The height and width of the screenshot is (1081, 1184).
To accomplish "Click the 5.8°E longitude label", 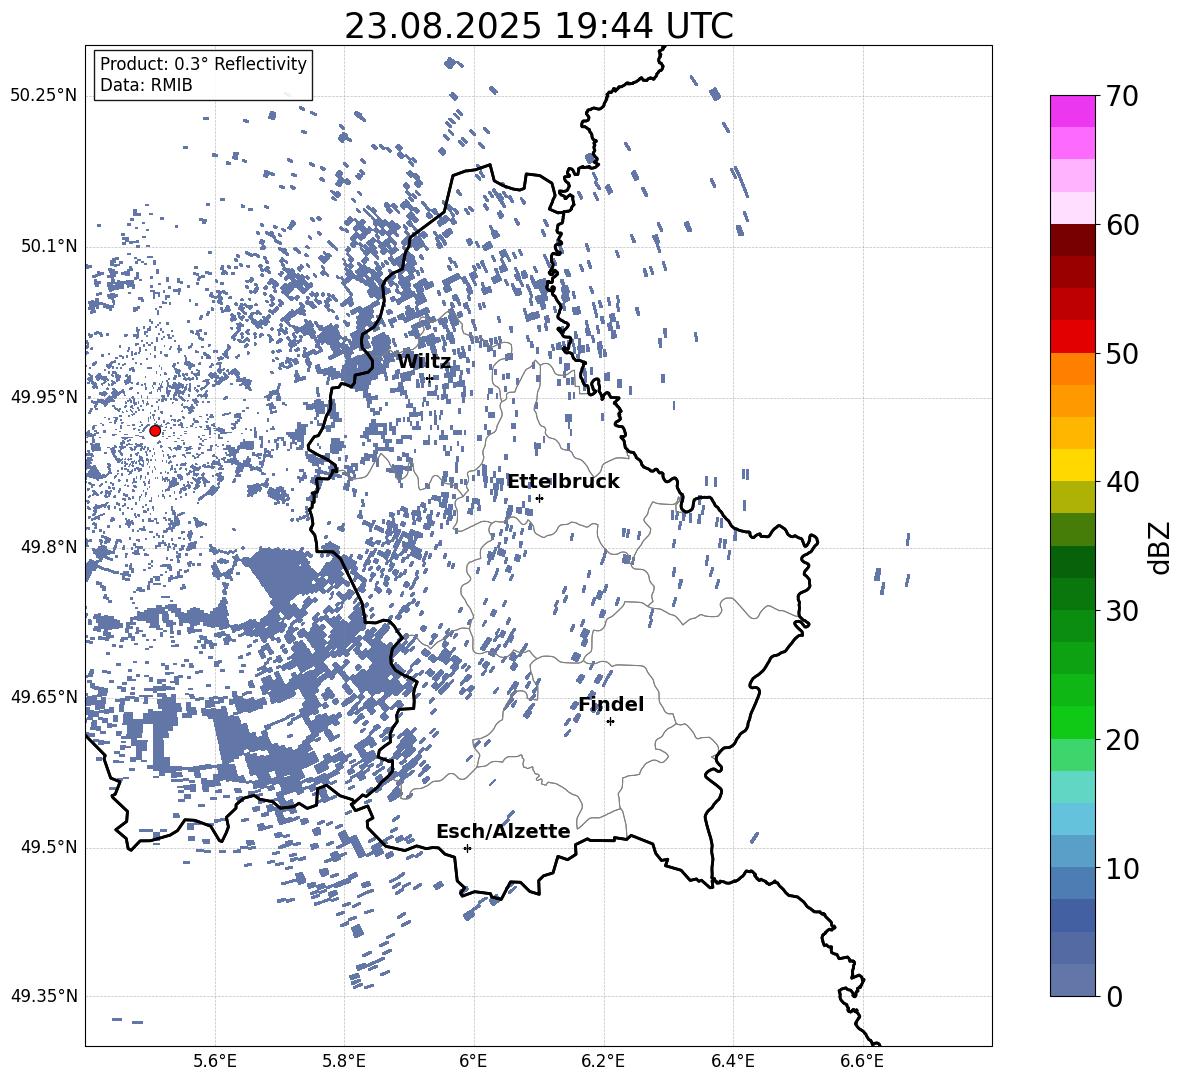I will [344, 1061].
